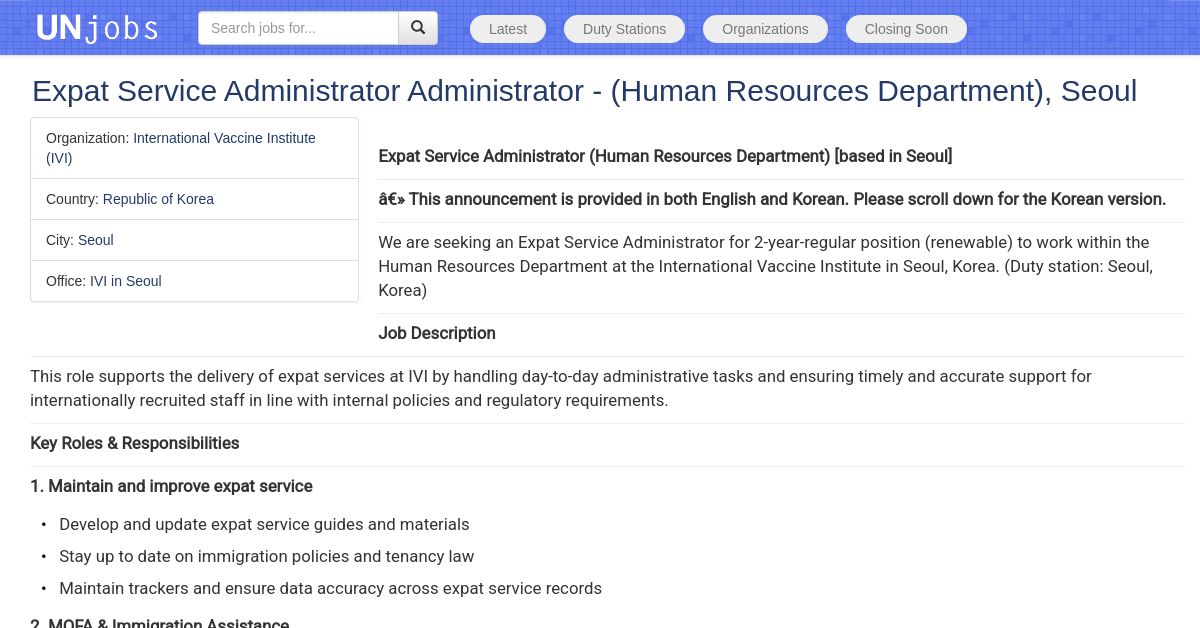Viewport: 1200px width, 628px height.
Task: Open the Latest jobs page
Action: [x=508, y=29]
